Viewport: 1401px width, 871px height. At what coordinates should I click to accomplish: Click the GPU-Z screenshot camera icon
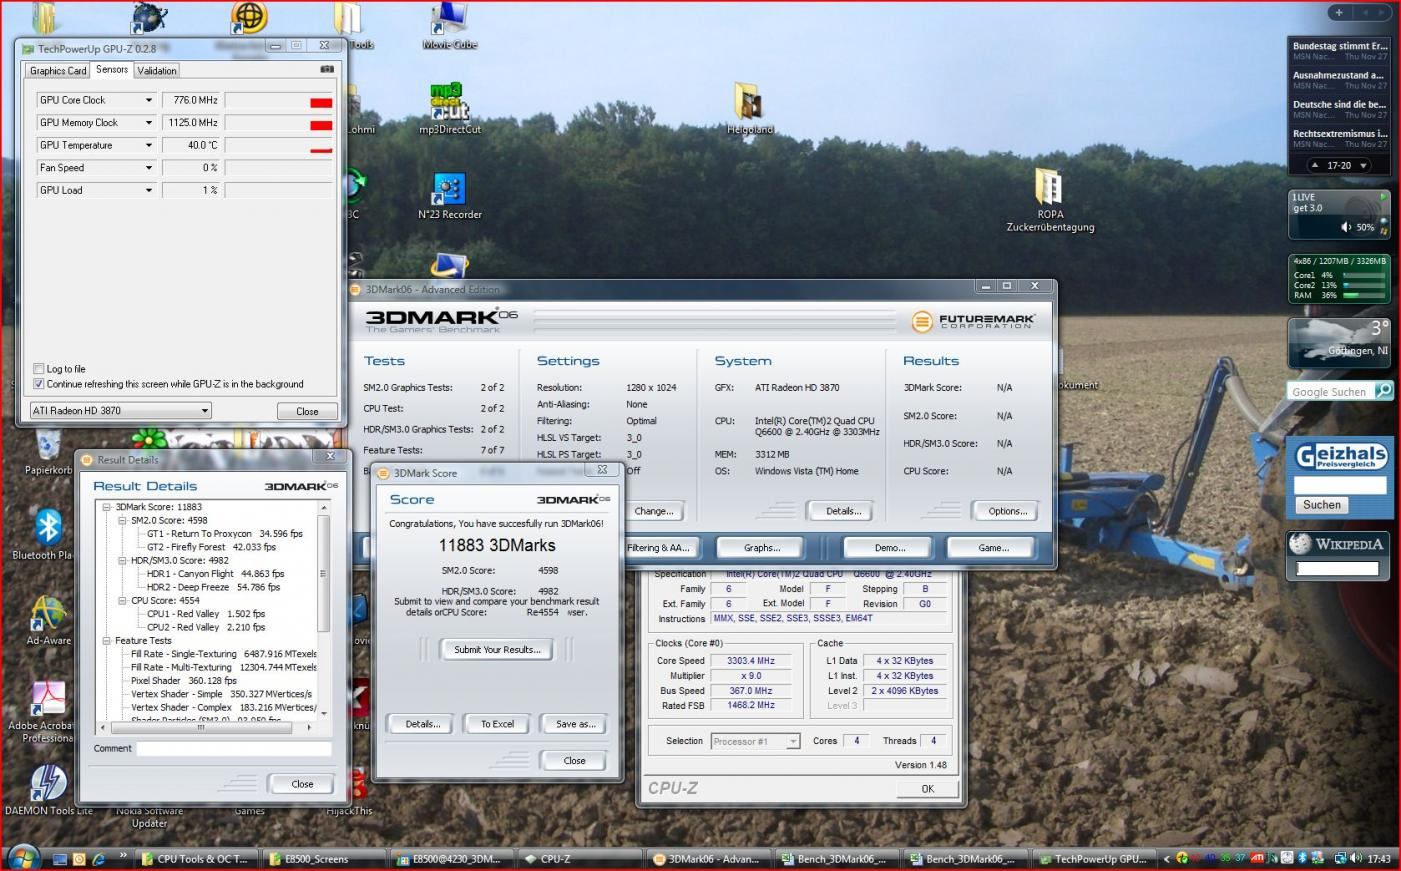click(x=326, y=70)
